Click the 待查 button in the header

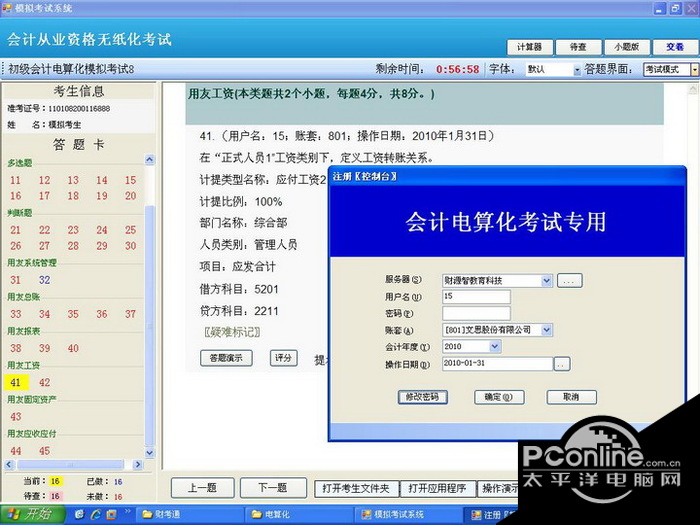click(578, 47)
